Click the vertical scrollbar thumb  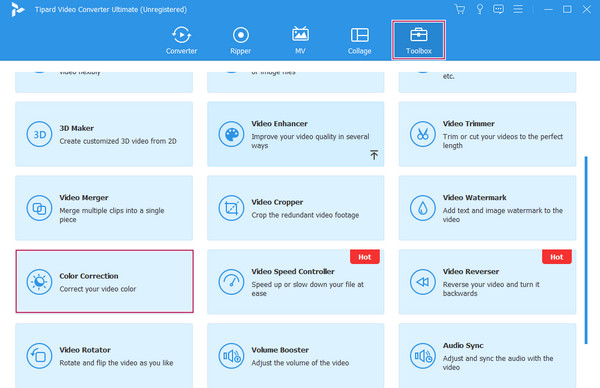(586, 250)
